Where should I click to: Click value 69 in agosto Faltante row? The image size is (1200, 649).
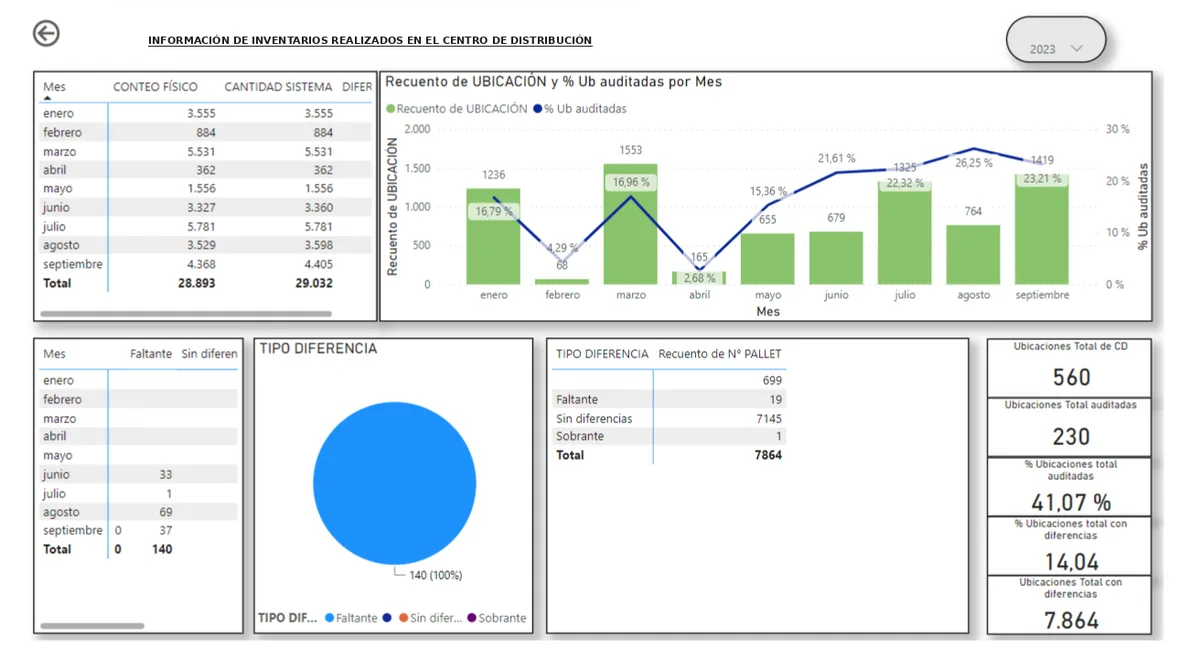[165, 512]
